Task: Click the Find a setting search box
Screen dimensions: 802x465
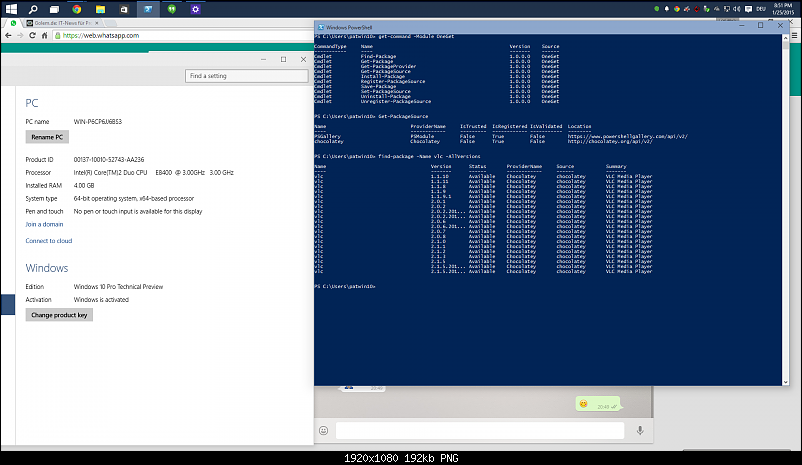Action: (247, 76)
